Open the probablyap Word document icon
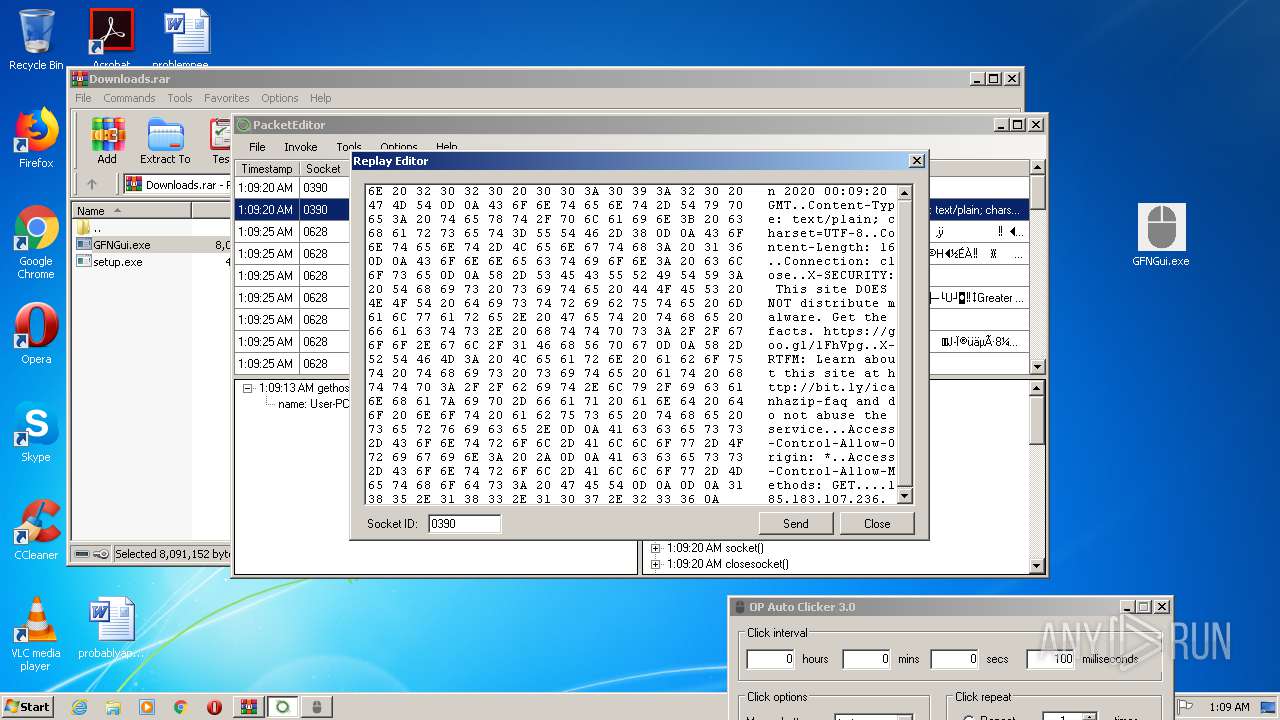This screenshot has height=720, width=1280. 111,628
